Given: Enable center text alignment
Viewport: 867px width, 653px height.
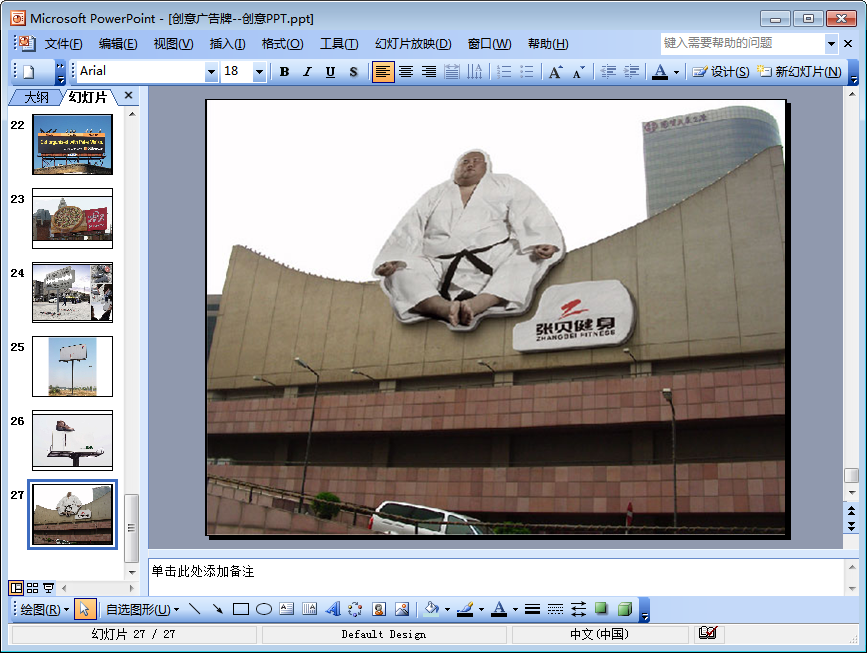Looking at the screenshot, I should [x=406, y=72].
